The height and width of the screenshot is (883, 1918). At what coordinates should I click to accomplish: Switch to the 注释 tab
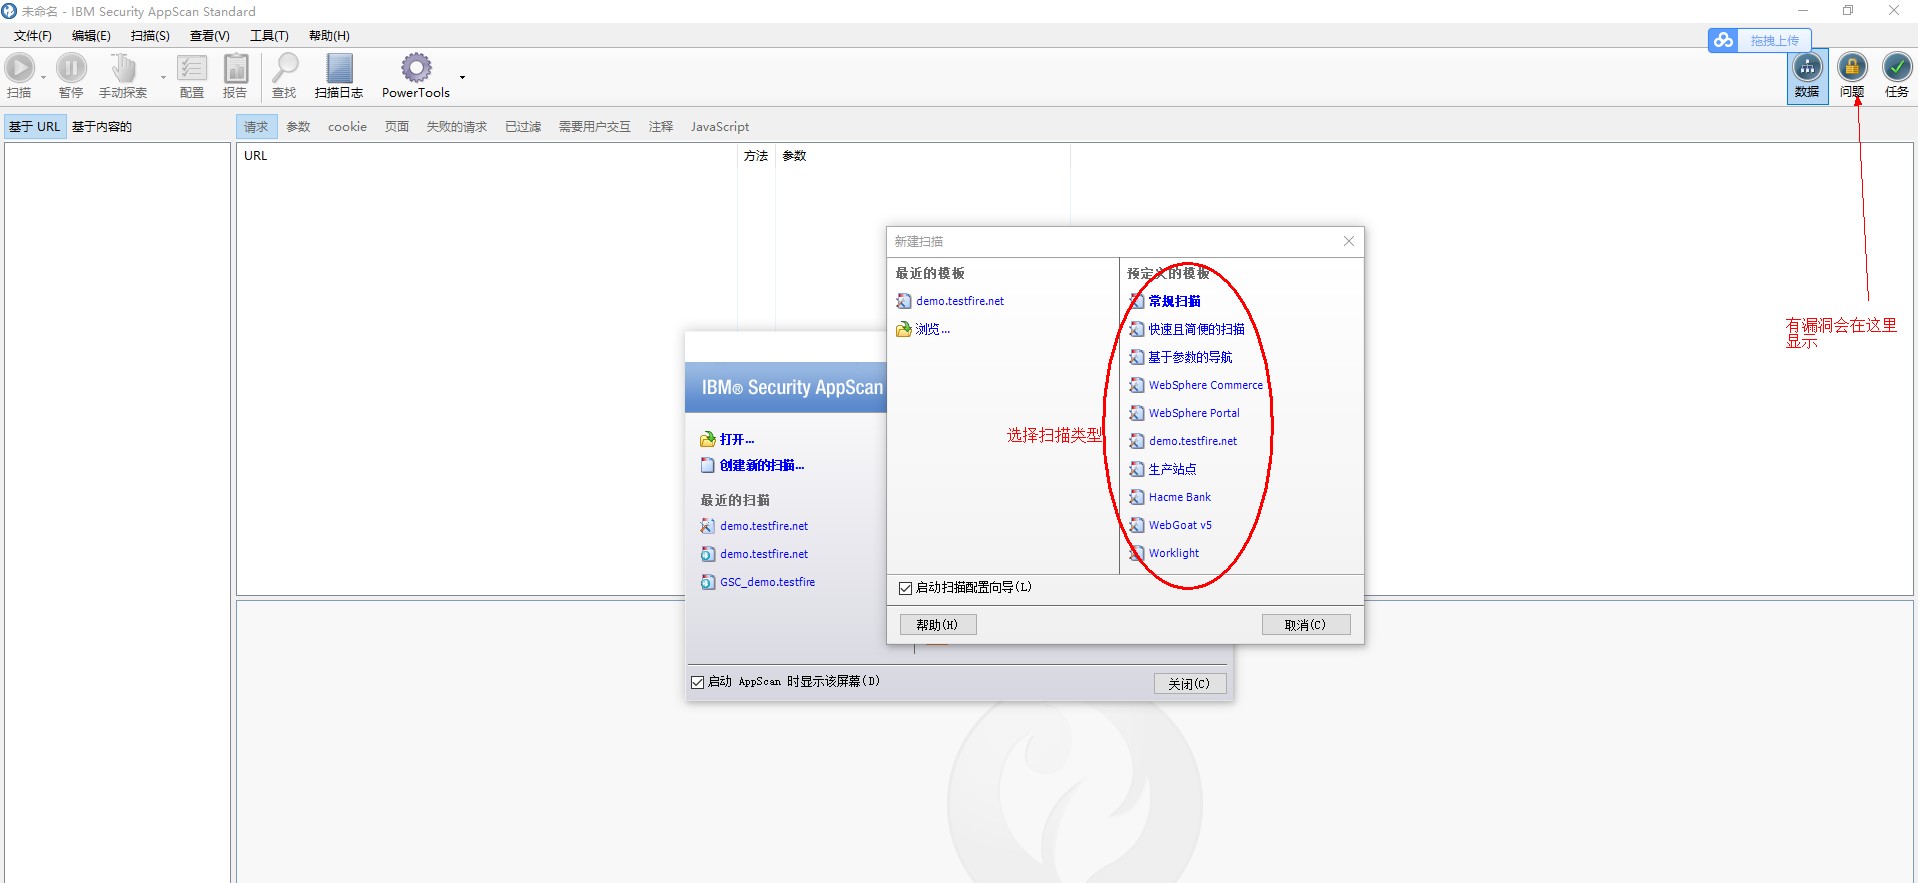pyautogui.click(x=661, y=127)
